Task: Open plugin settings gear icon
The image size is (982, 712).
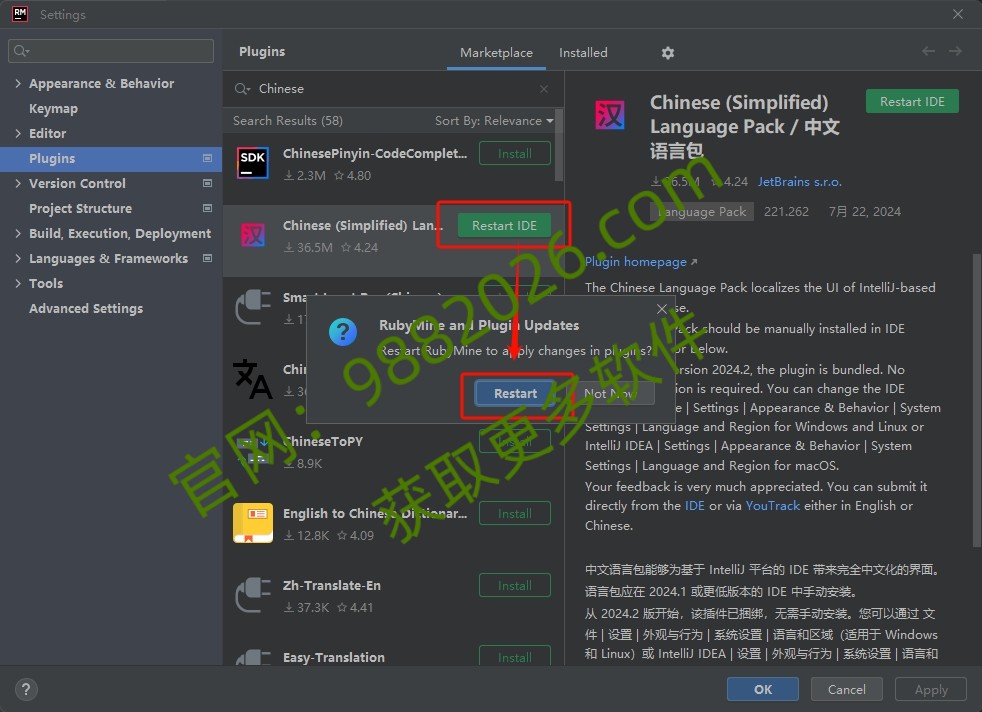Action: (668, 53)
